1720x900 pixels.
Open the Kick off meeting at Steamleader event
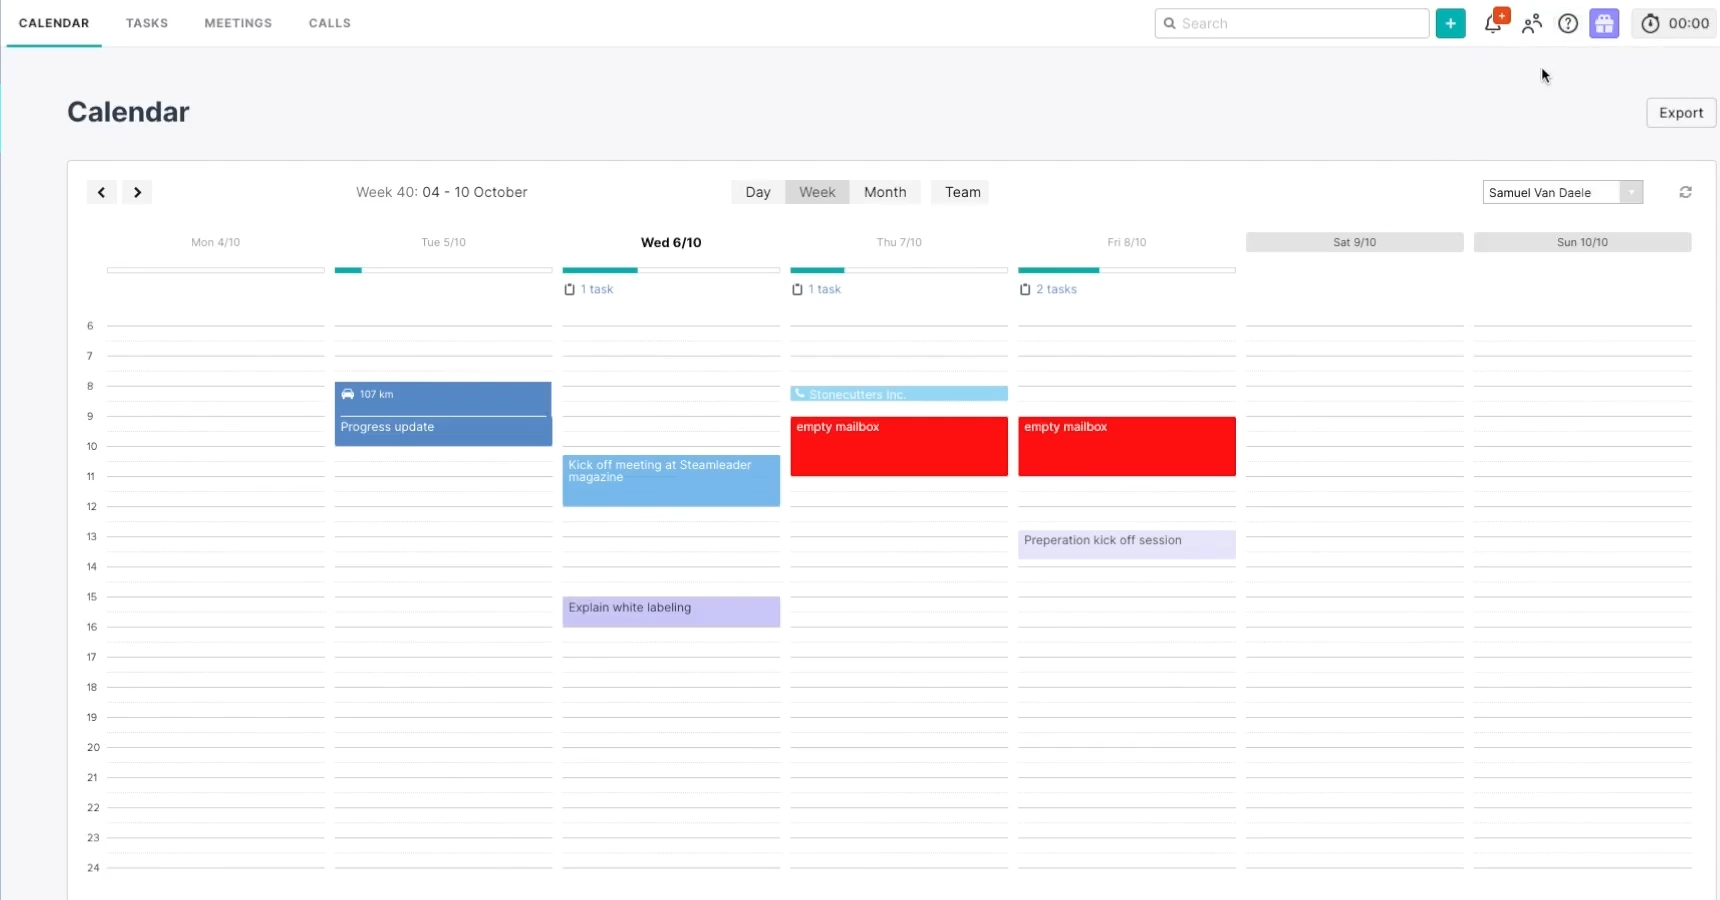click(671, 480)
